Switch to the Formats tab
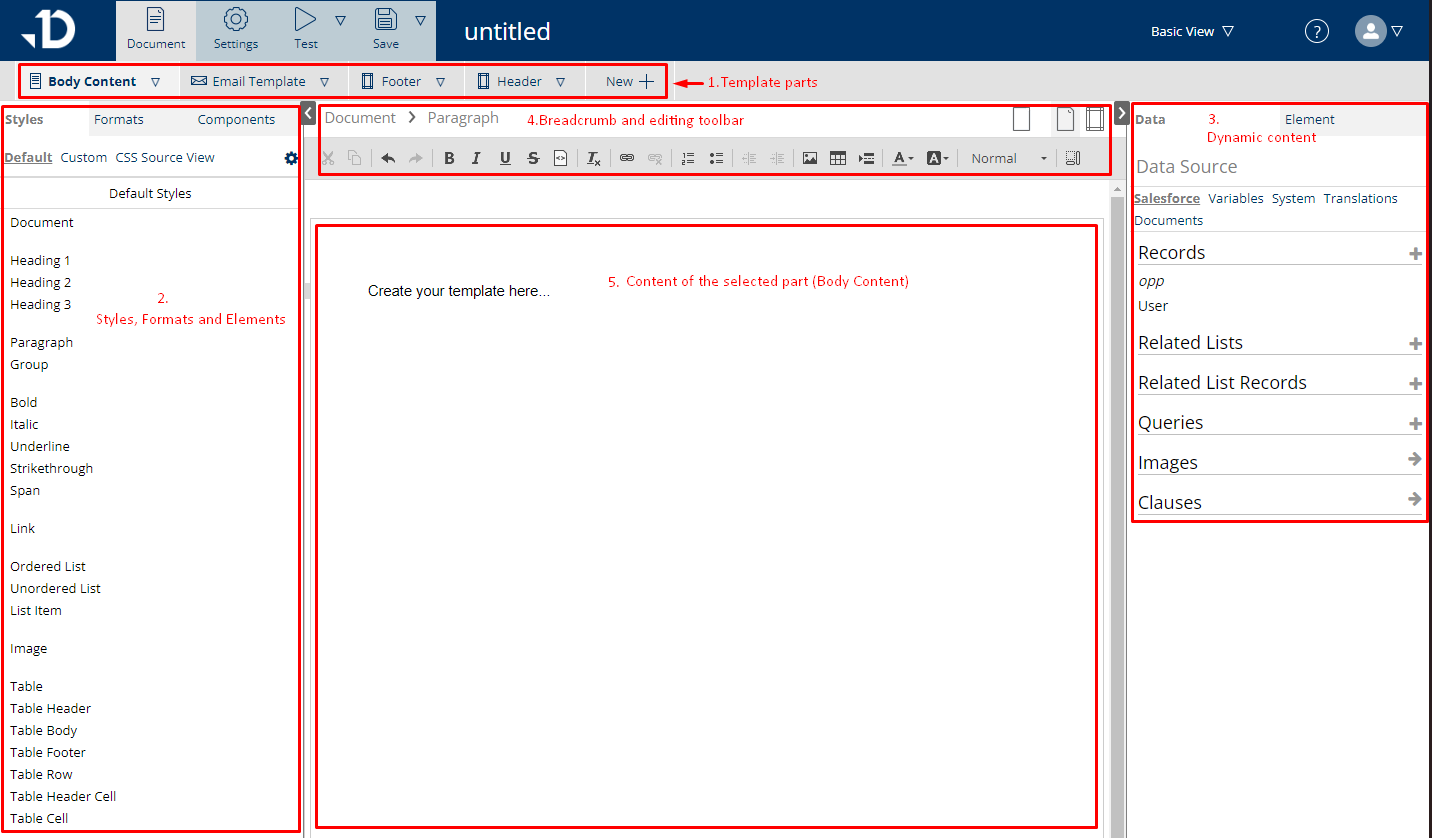Image resolution: width=1432 pixels, height=838 pixels. [119, 120]
